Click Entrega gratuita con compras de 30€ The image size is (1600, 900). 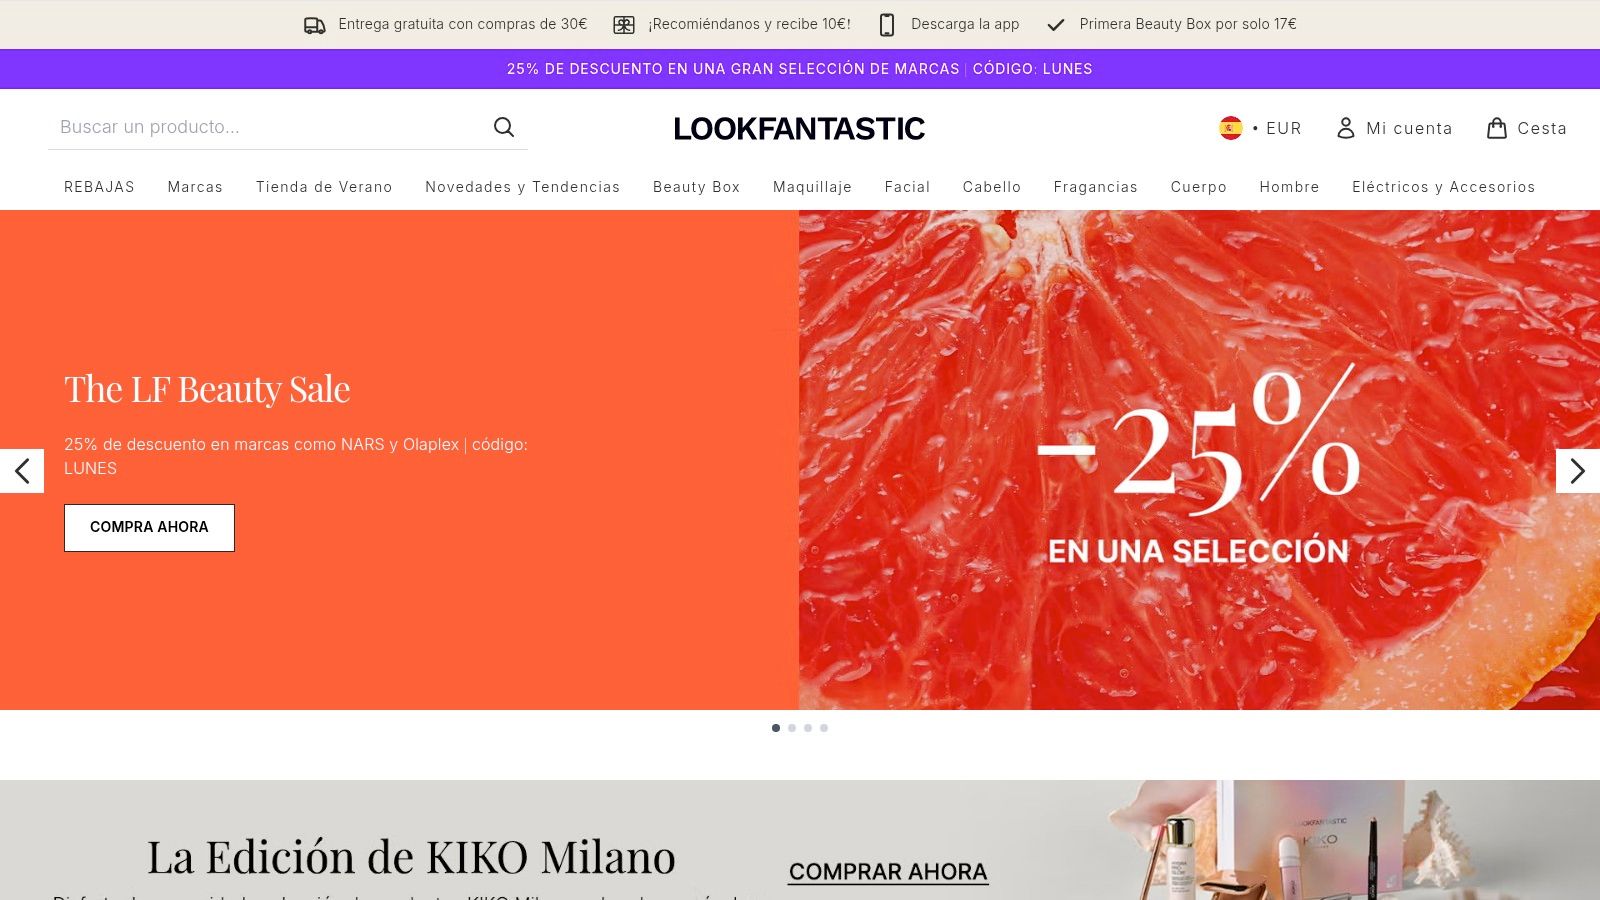462,24
